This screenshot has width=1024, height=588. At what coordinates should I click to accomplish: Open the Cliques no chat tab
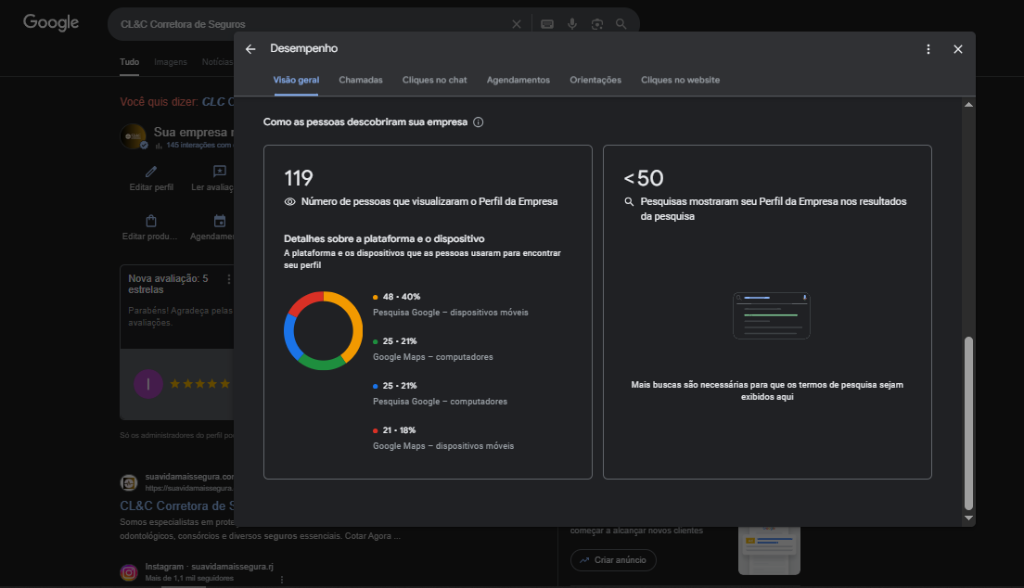coord(434,80)
